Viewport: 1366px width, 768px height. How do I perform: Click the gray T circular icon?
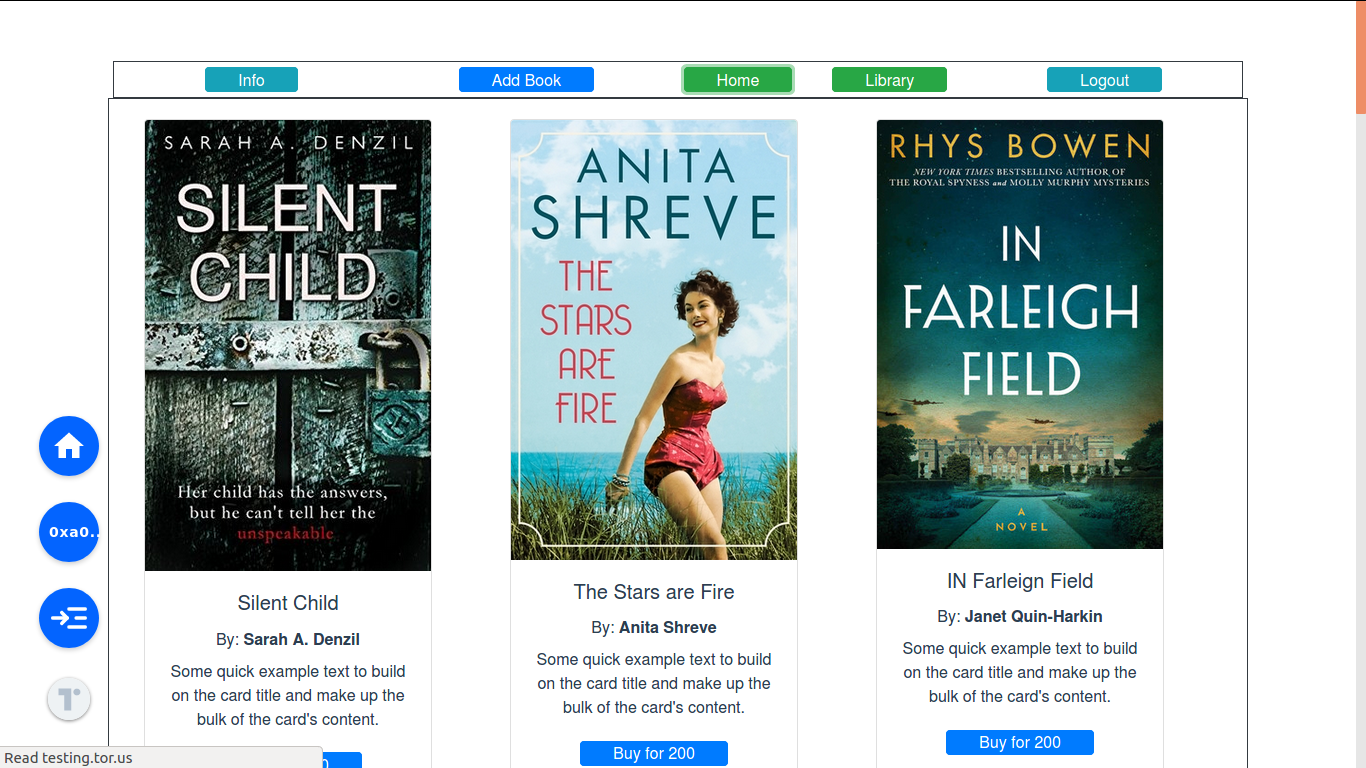pyautogui.click(x=69, y=698)
